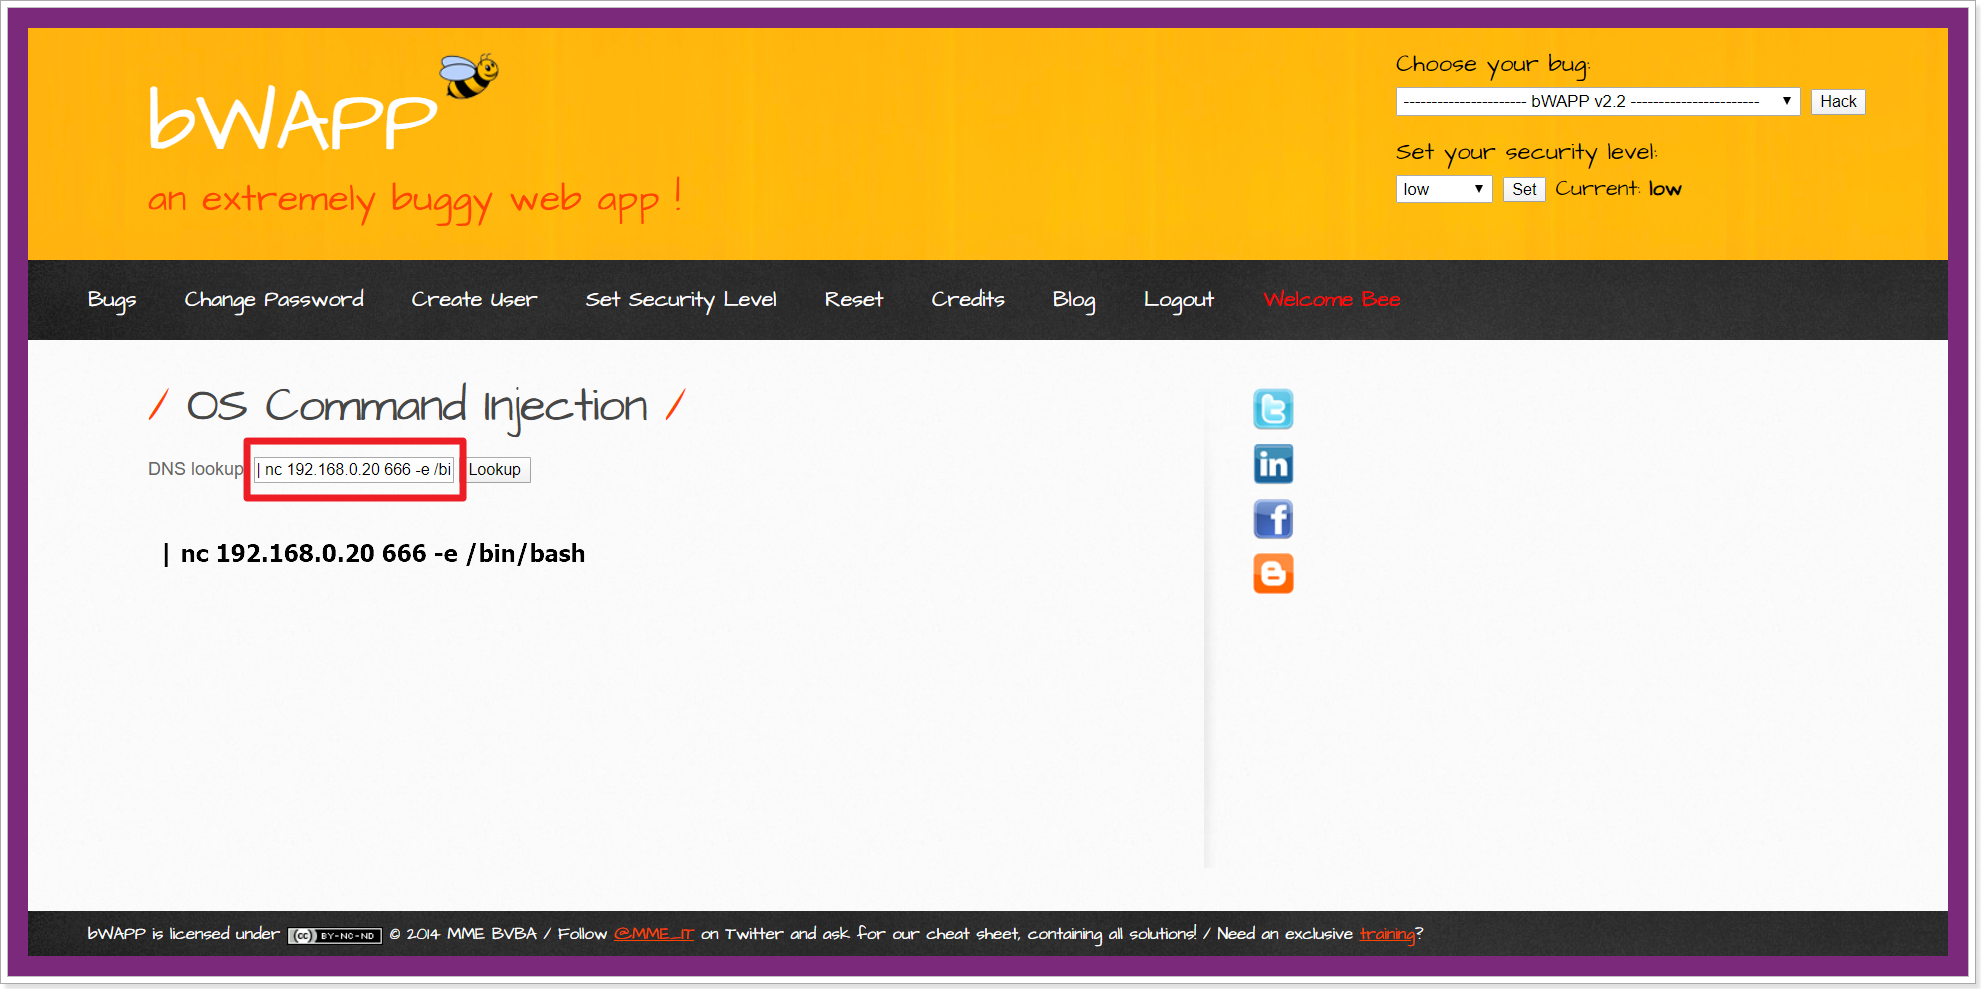Viewport: 1981px width, 989px height.
Task: Click the Lookup button
Action: 497,470
